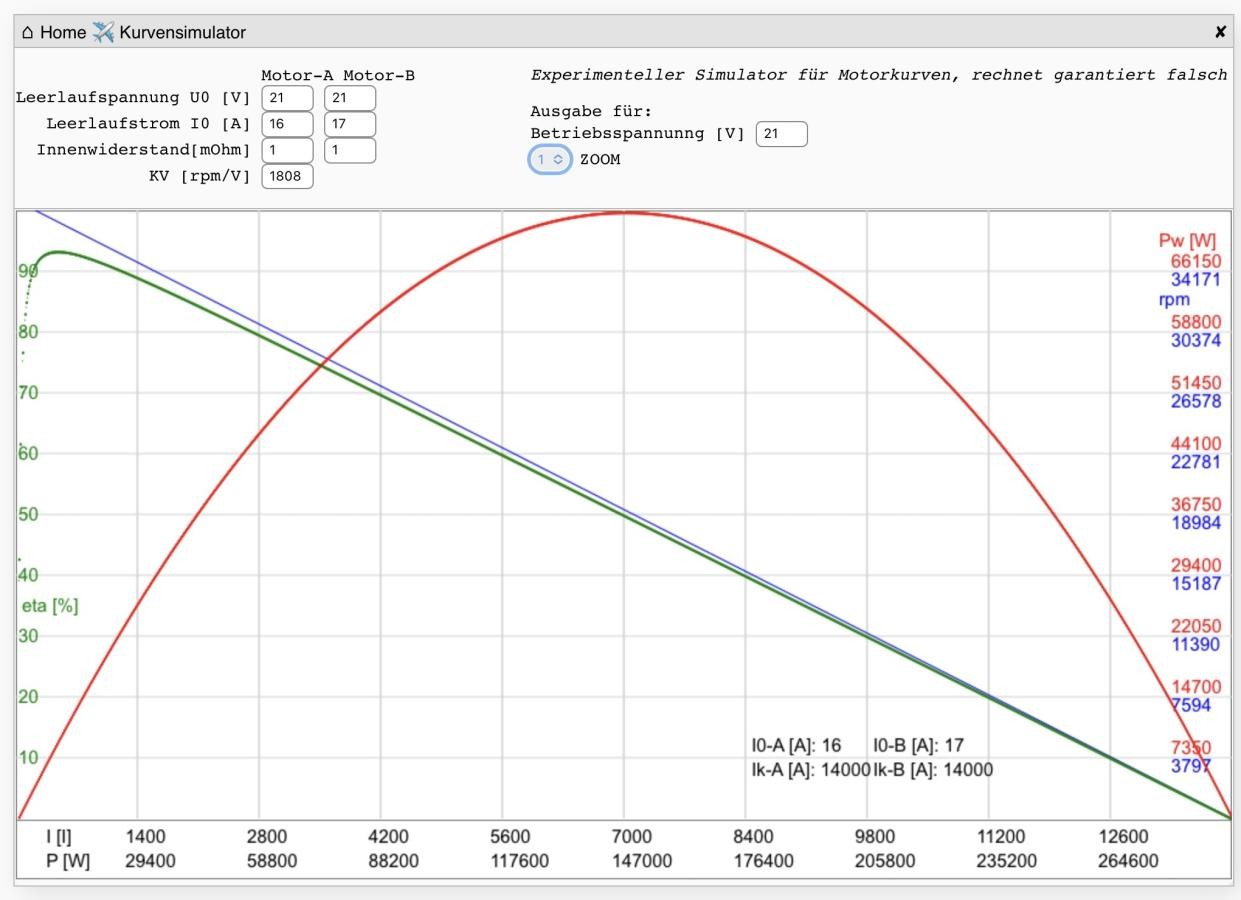Click the red power curve peak
Viewport: 1241px width, 900px height.
(625, 212)
